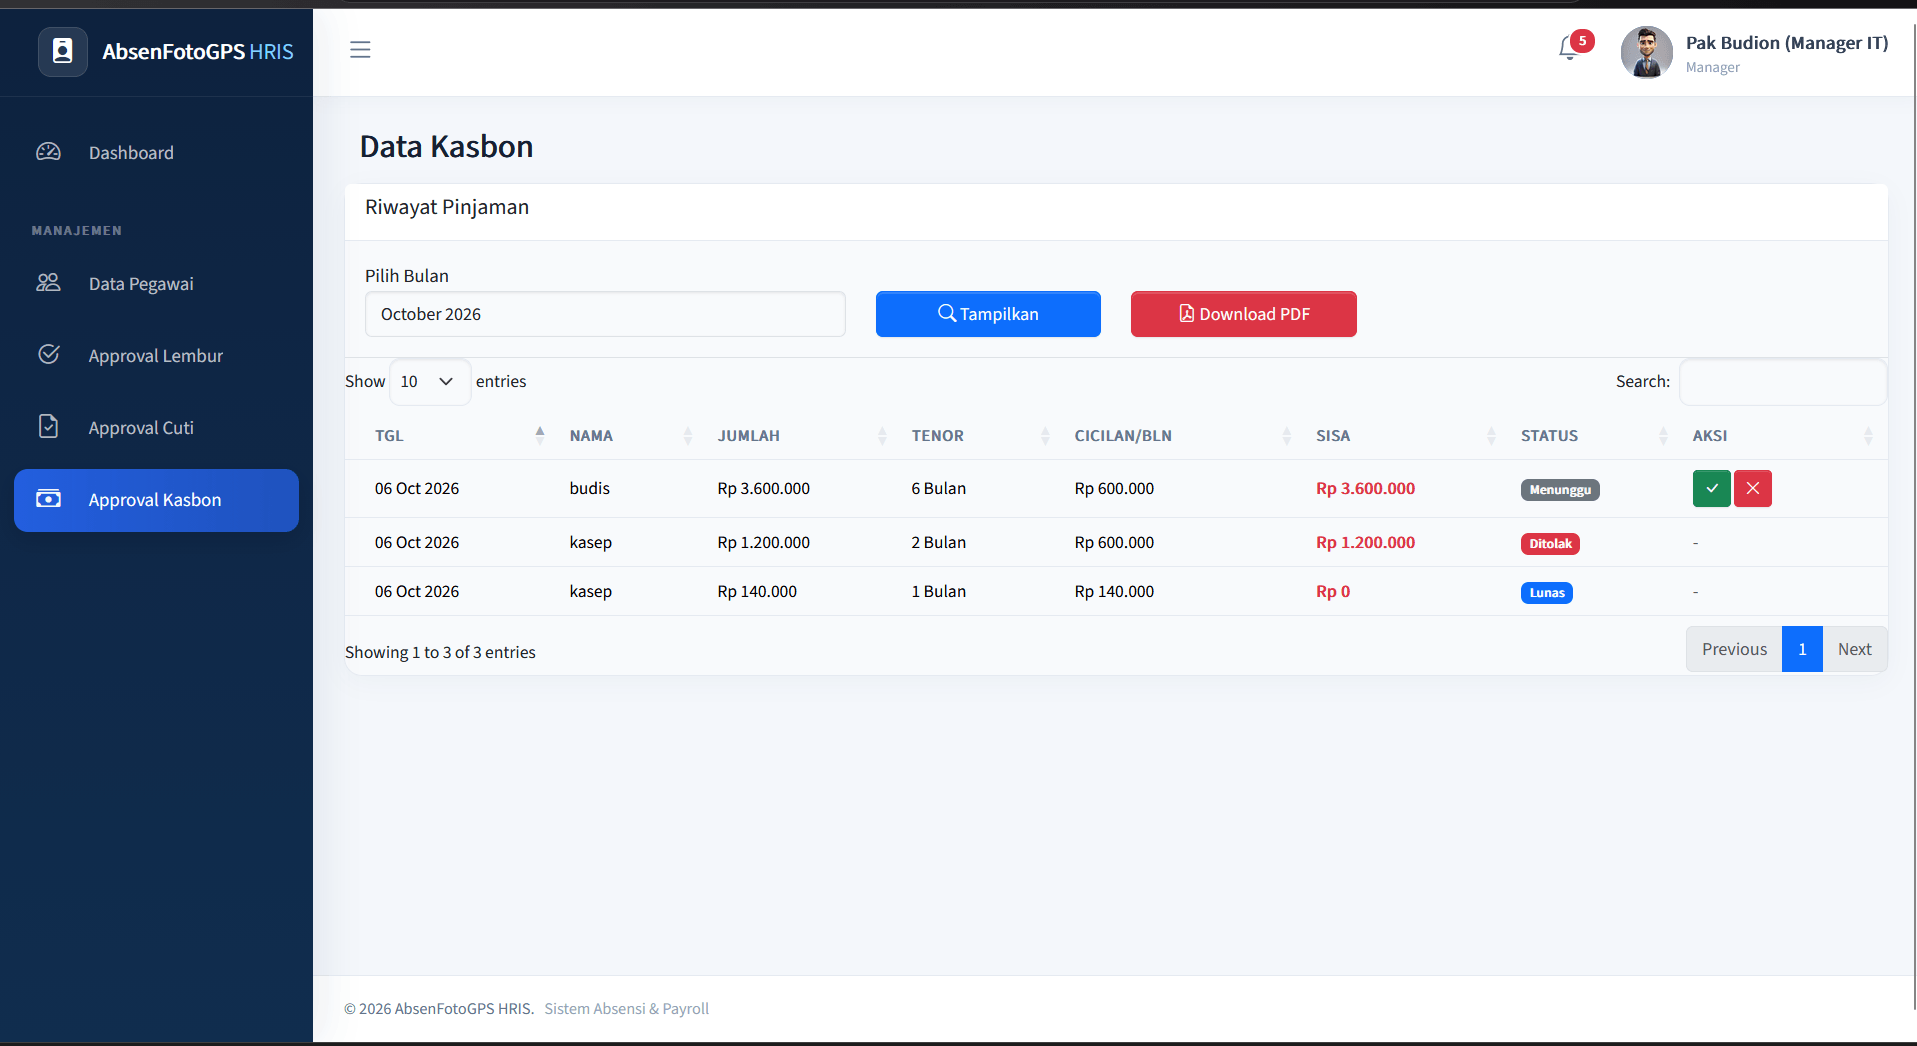Click the Ditolak status badge

[x=1550, y=544]
